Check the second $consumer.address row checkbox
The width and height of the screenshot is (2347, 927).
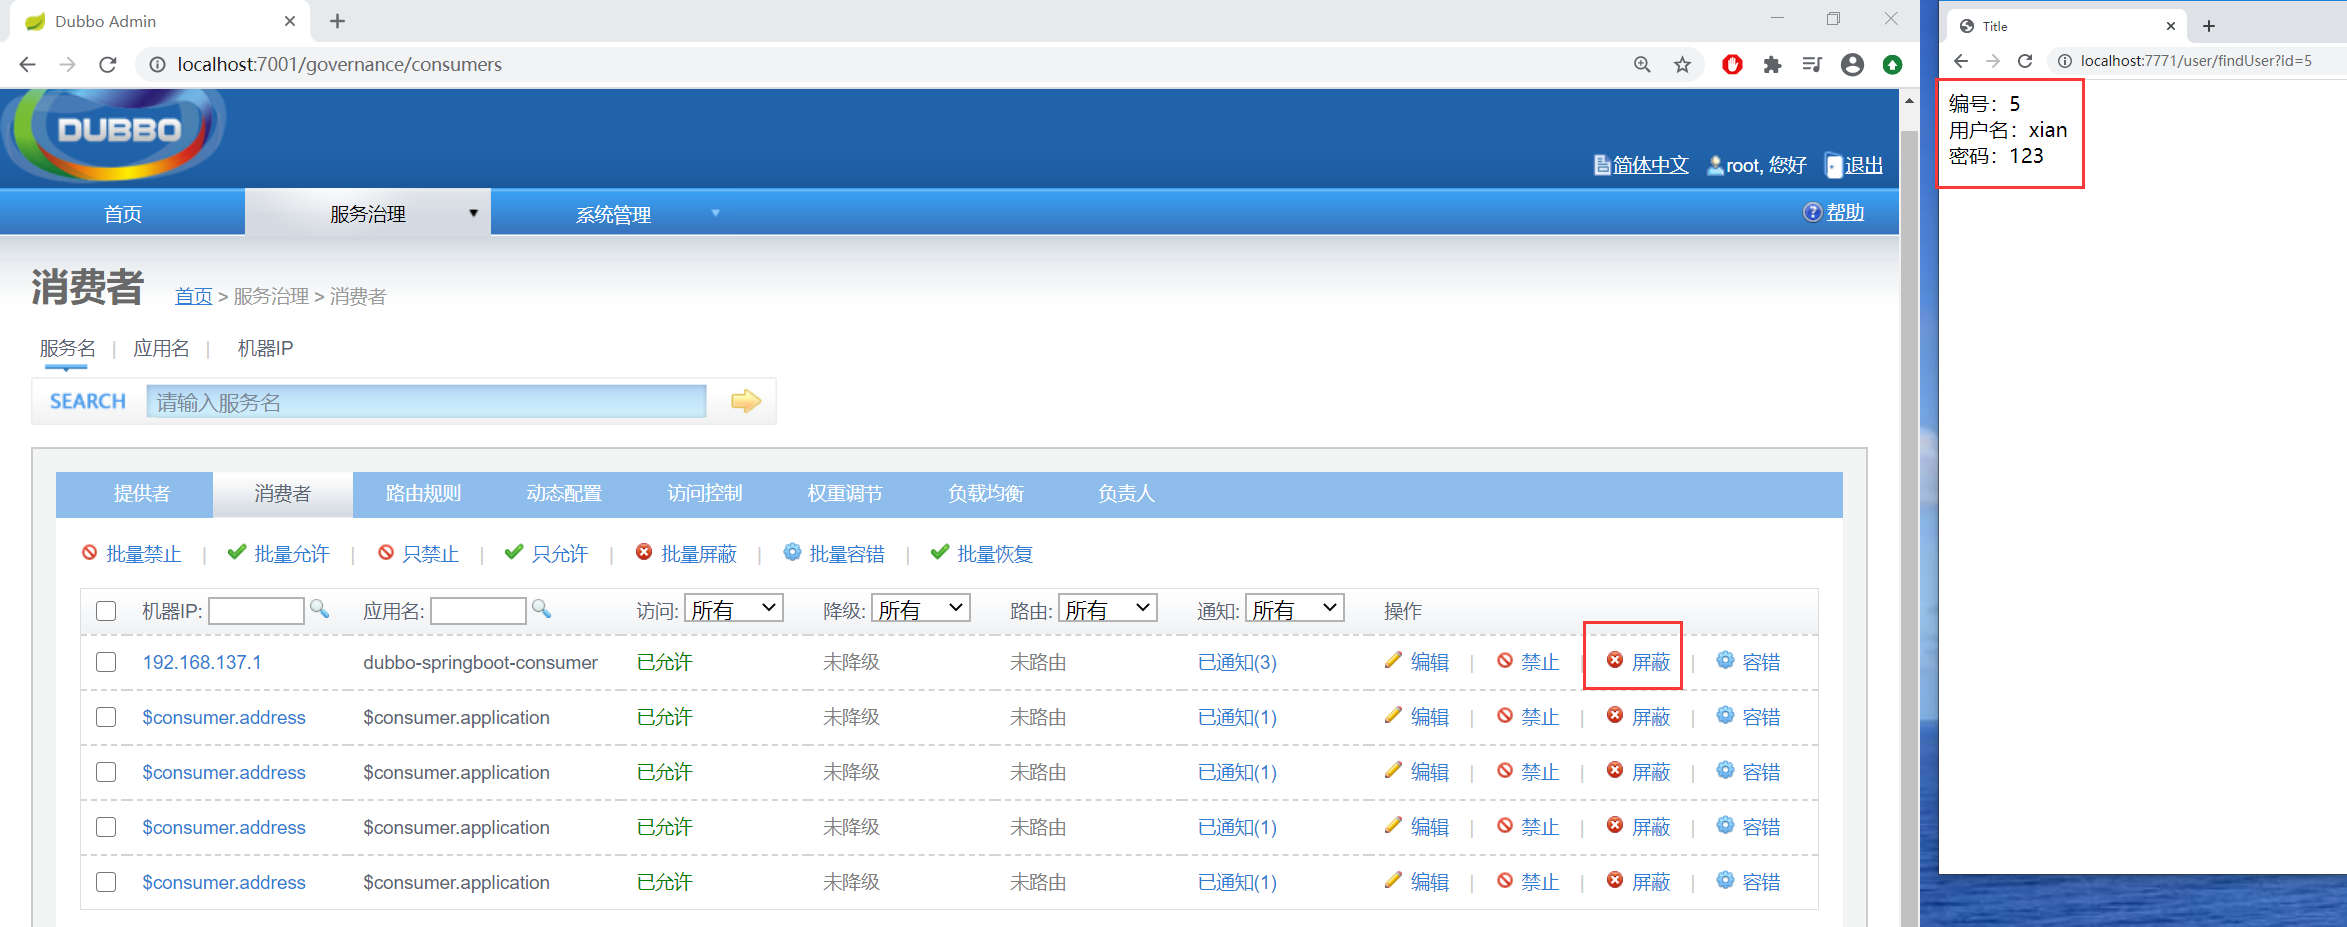coord(106,772)
